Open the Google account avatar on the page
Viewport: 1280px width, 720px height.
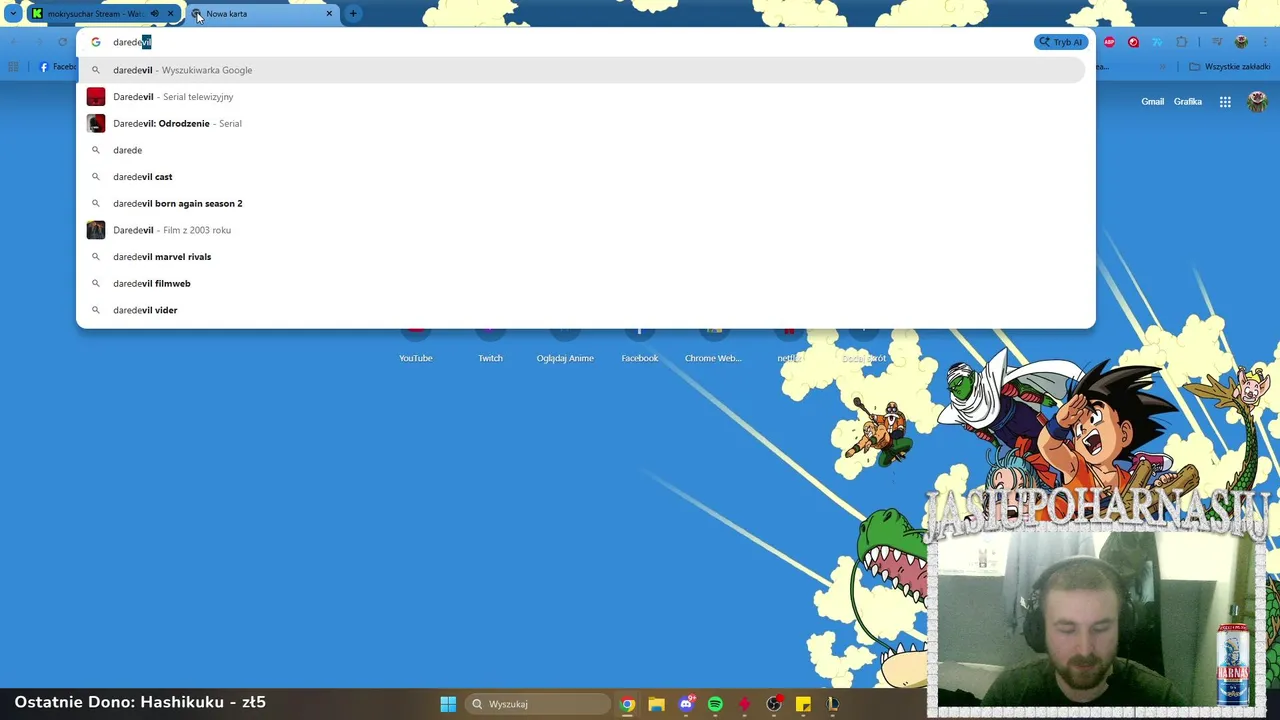tap(1257, 102)
